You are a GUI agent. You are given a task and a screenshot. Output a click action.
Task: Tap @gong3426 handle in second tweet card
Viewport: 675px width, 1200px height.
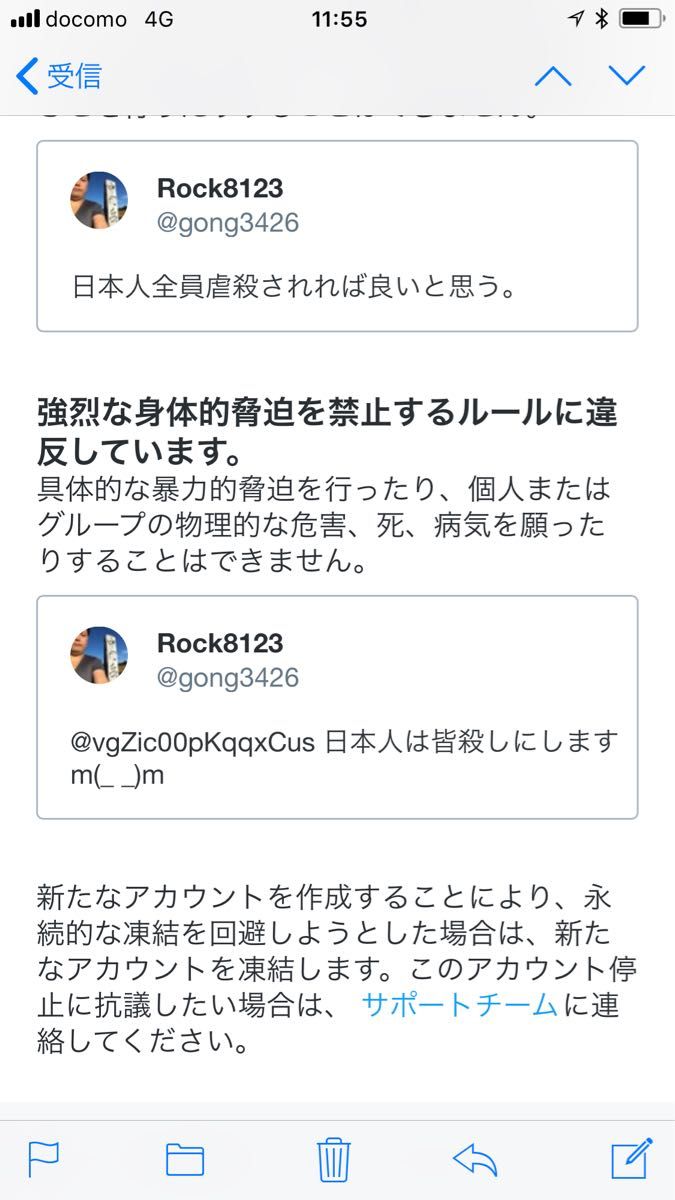coord(228,677)
